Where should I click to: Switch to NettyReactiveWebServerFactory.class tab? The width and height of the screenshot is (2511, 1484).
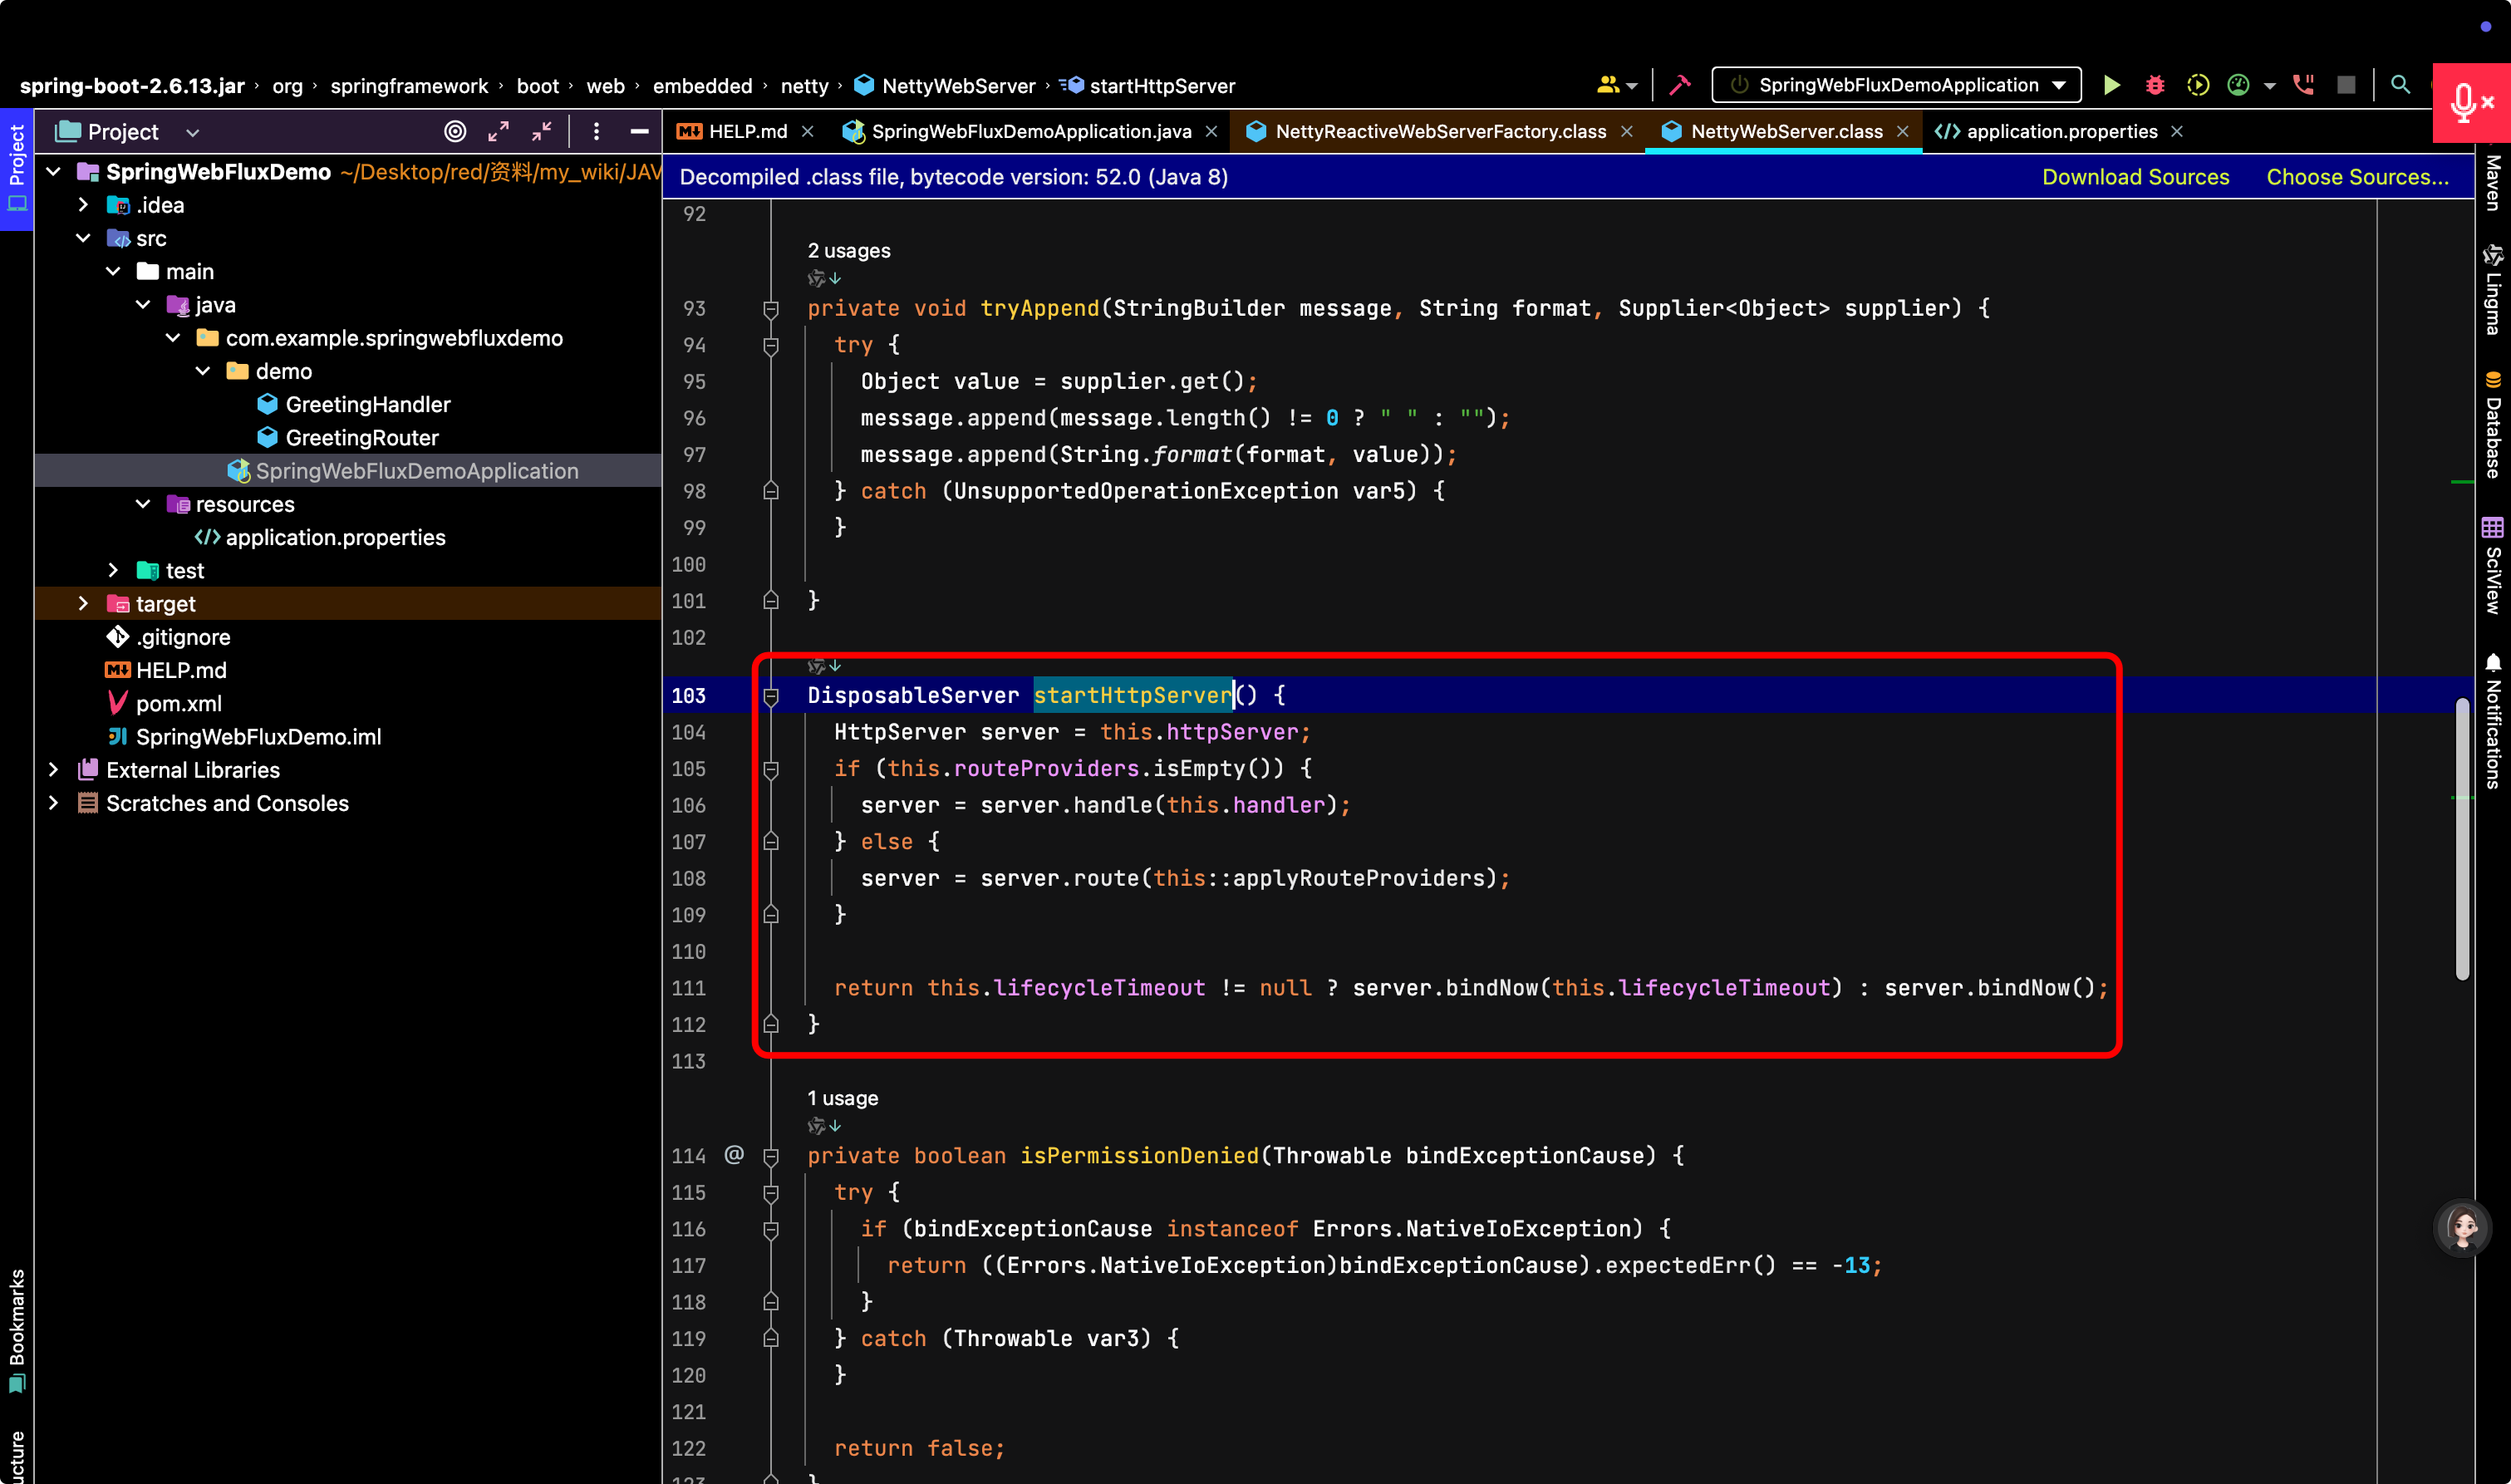pyautogui.click(x=1440, y=132)
